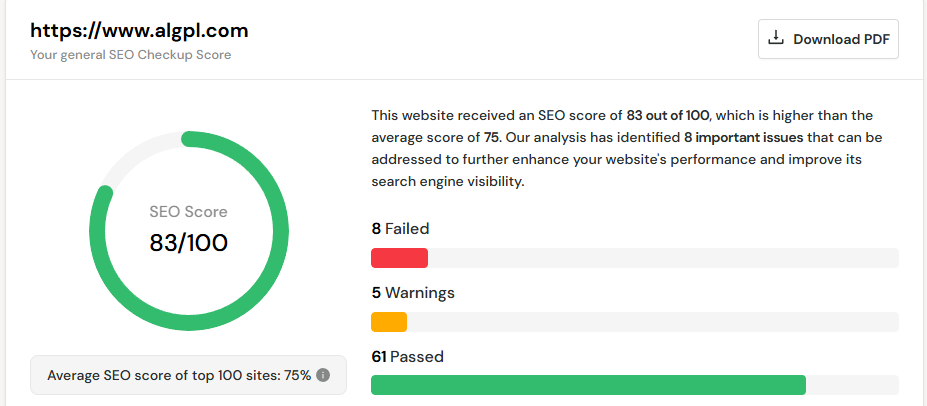Click 'Your general SEO Checkup Score' subtitle
This screenshot has height=406, width=927.
coord(131,55)
